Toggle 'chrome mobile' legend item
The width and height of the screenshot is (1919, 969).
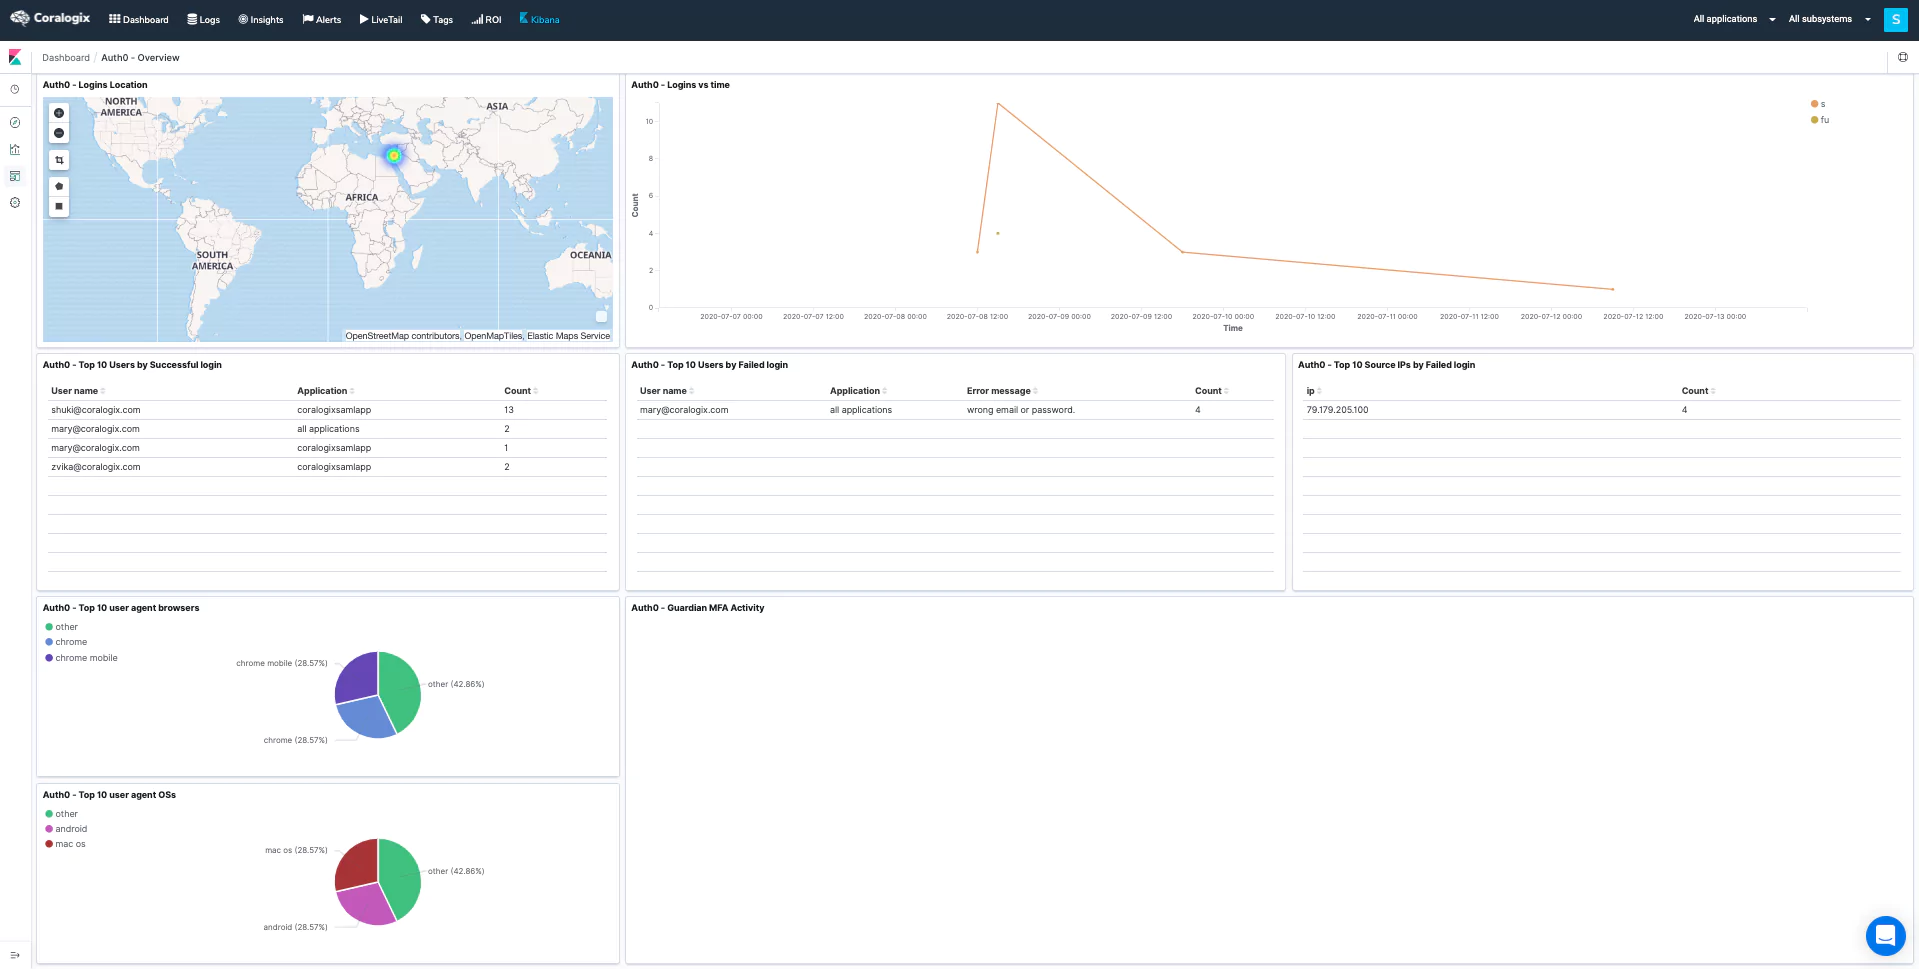[x=81, y=658]
